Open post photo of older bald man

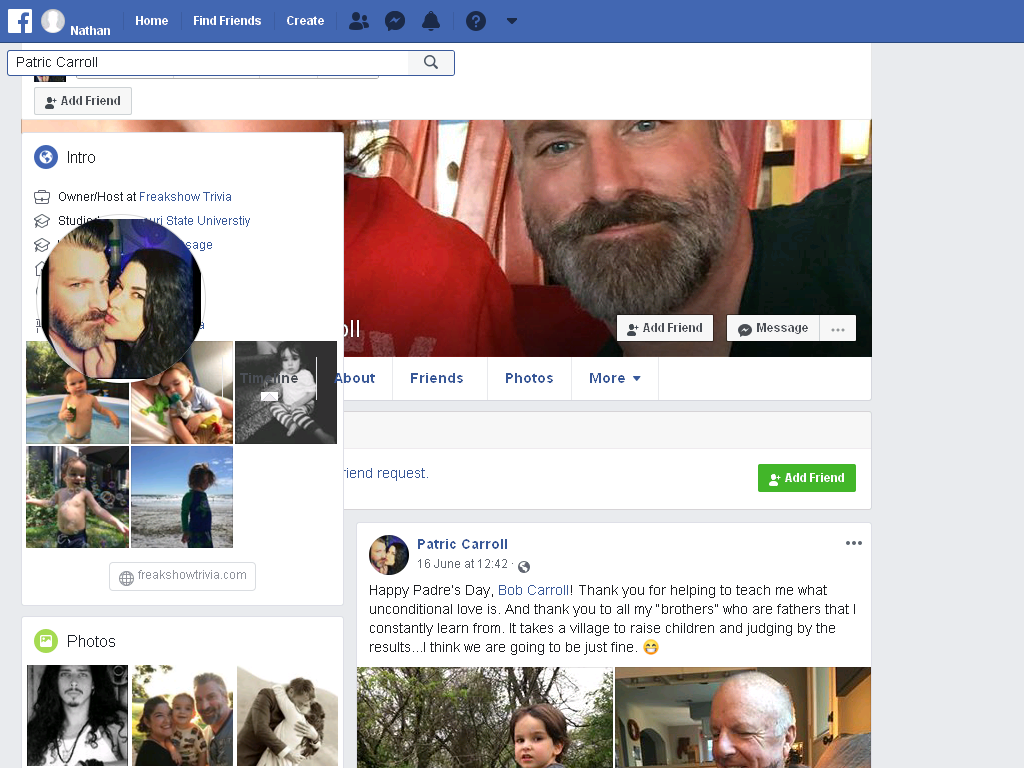click(x=743, y=717)
